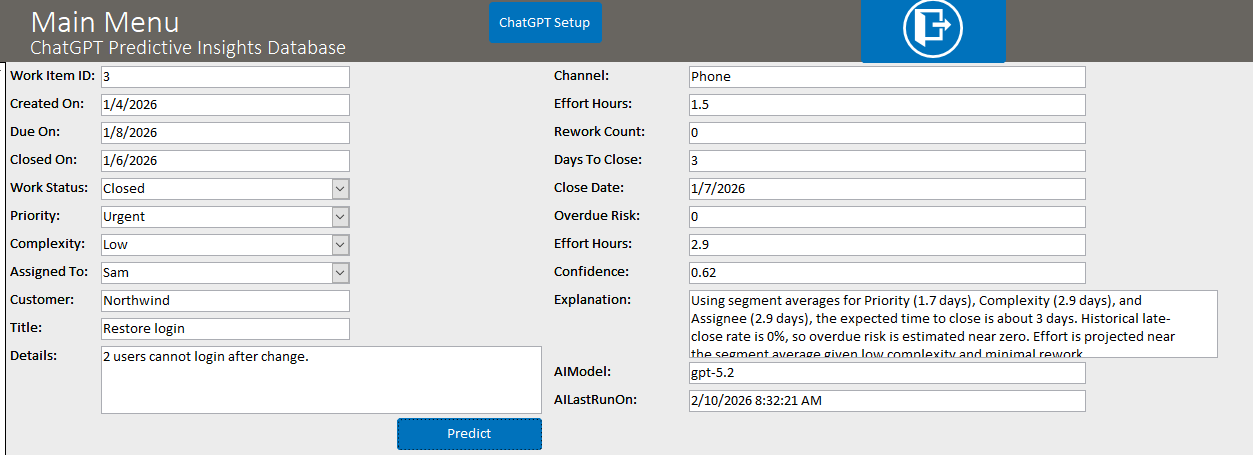Select the AIModel field showing gpt-5.2
Screen dimensions: 1253x455
click(x=886, y=373)
